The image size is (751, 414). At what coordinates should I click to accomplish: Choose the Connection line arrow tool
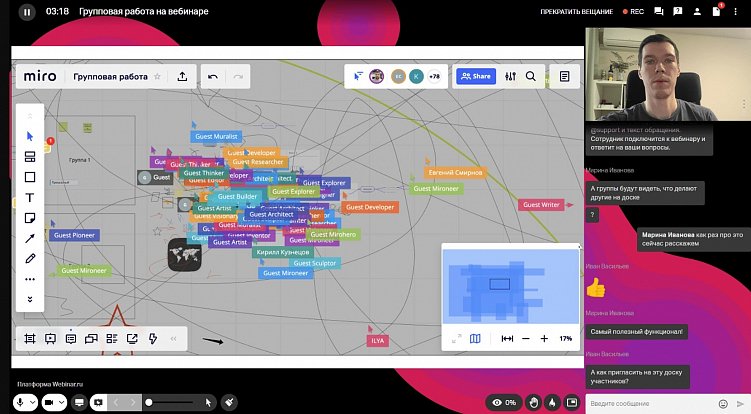[30, 238]
